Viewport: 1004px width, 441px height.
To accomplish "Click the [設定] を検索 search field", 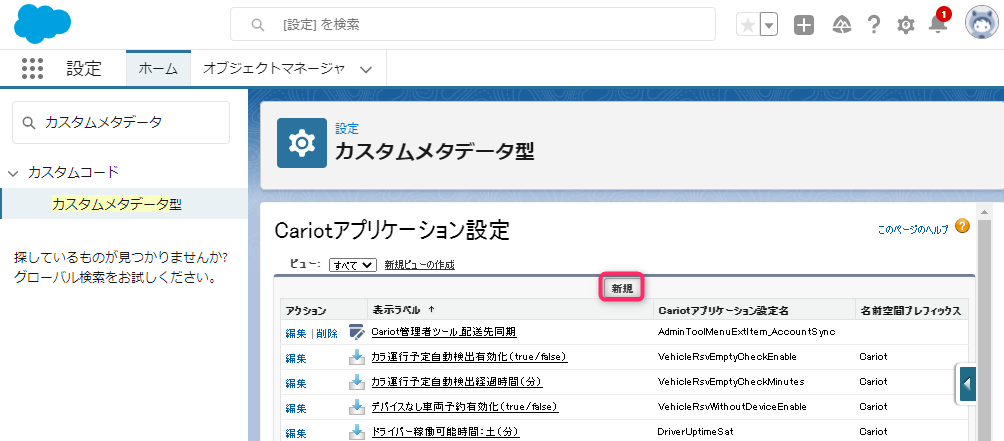I will (x=473, y=24).
